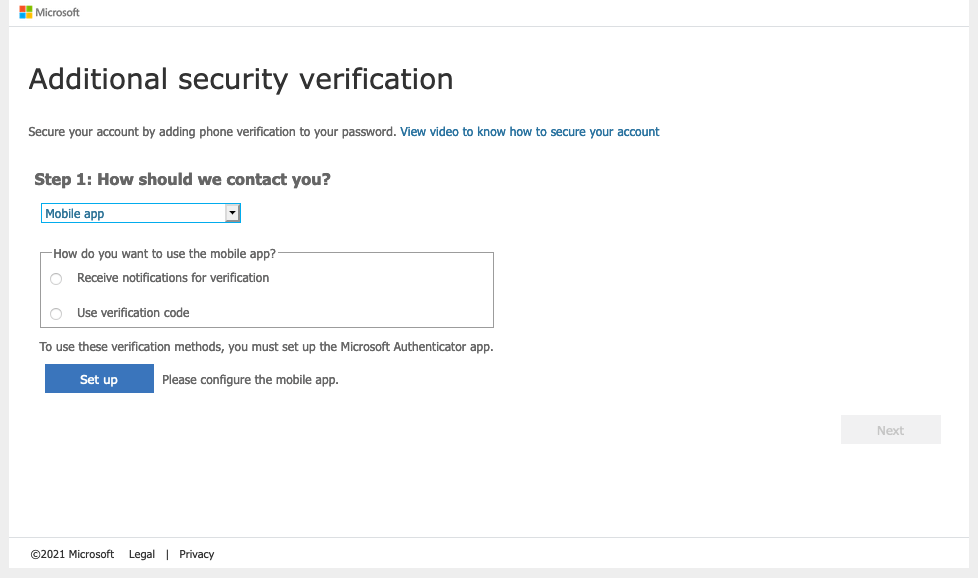978x578 pixels.
Task: Click the Microsoft wordmark beside the logo
Action: tap(57, 12)
